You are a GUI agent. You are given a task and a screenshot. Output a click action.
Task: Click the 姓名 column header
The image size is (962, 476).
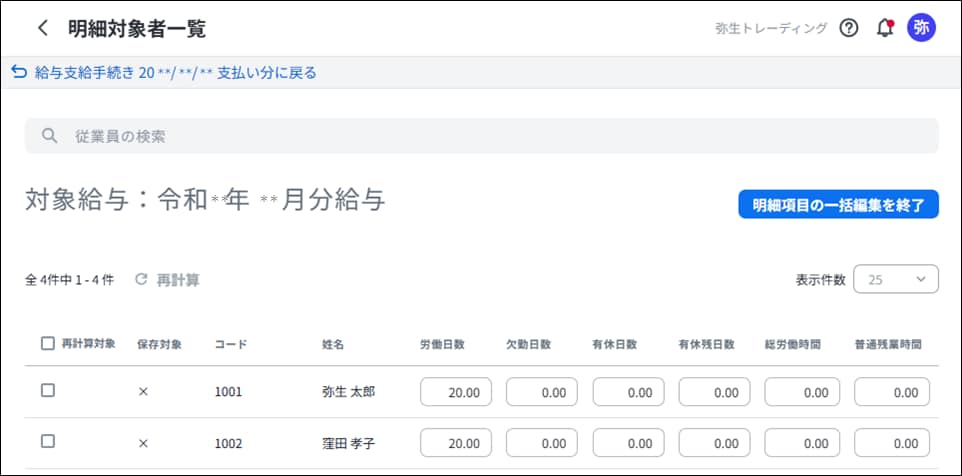click(x=333, y=344)
